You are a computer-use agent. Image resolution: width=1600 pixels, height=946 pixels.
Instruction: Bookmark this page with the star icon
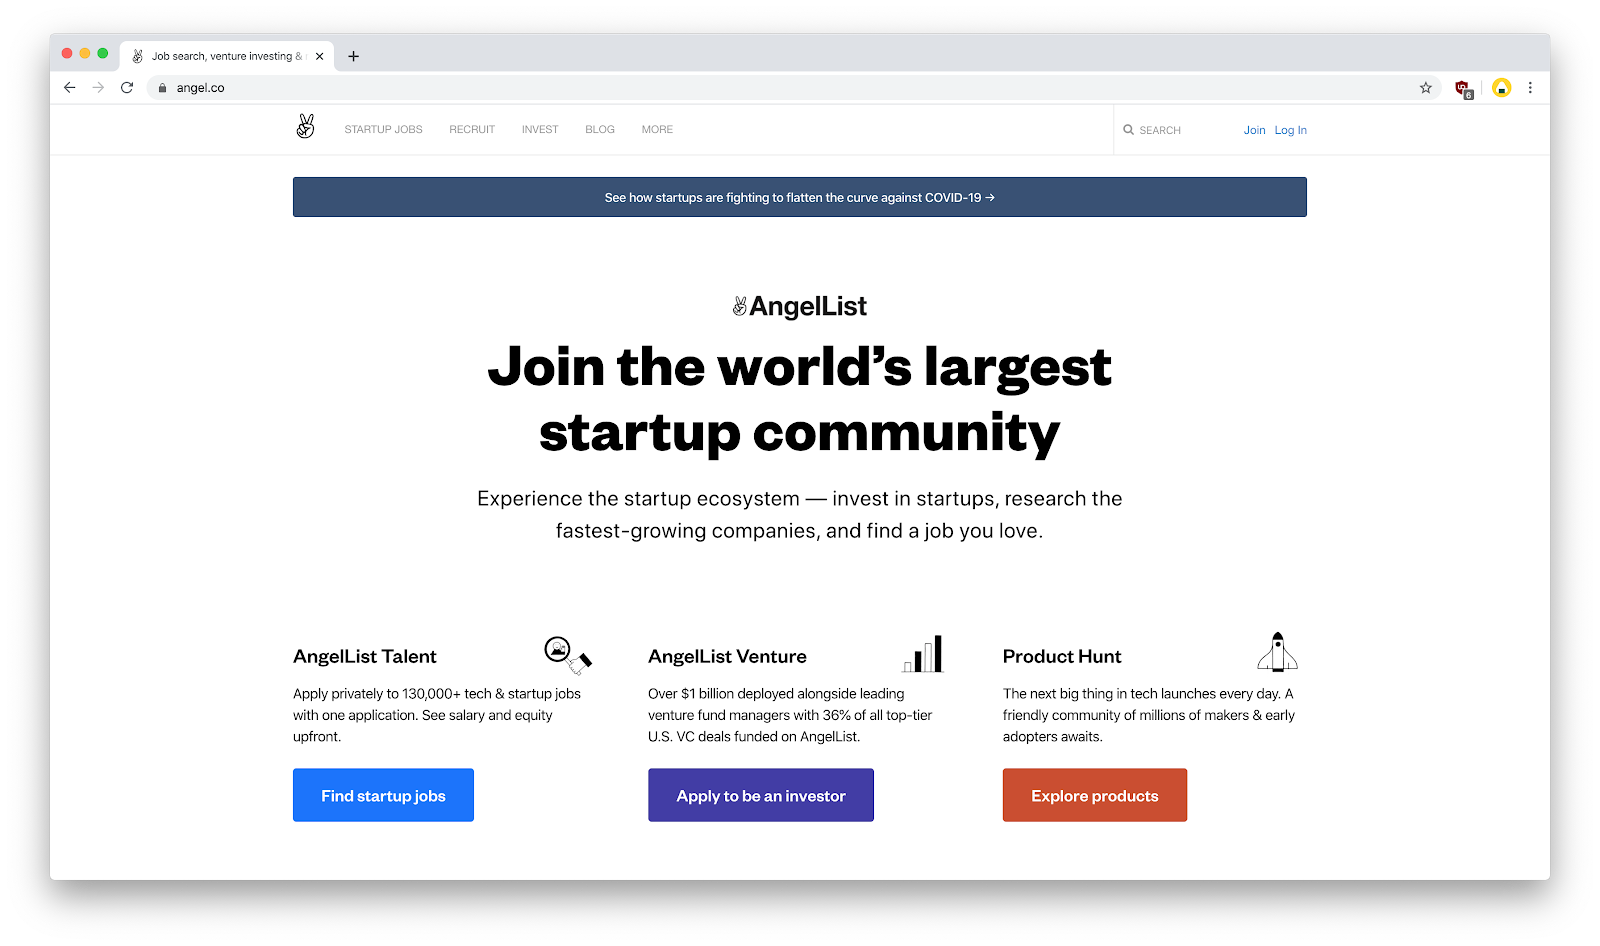[x=1426, y=88]
